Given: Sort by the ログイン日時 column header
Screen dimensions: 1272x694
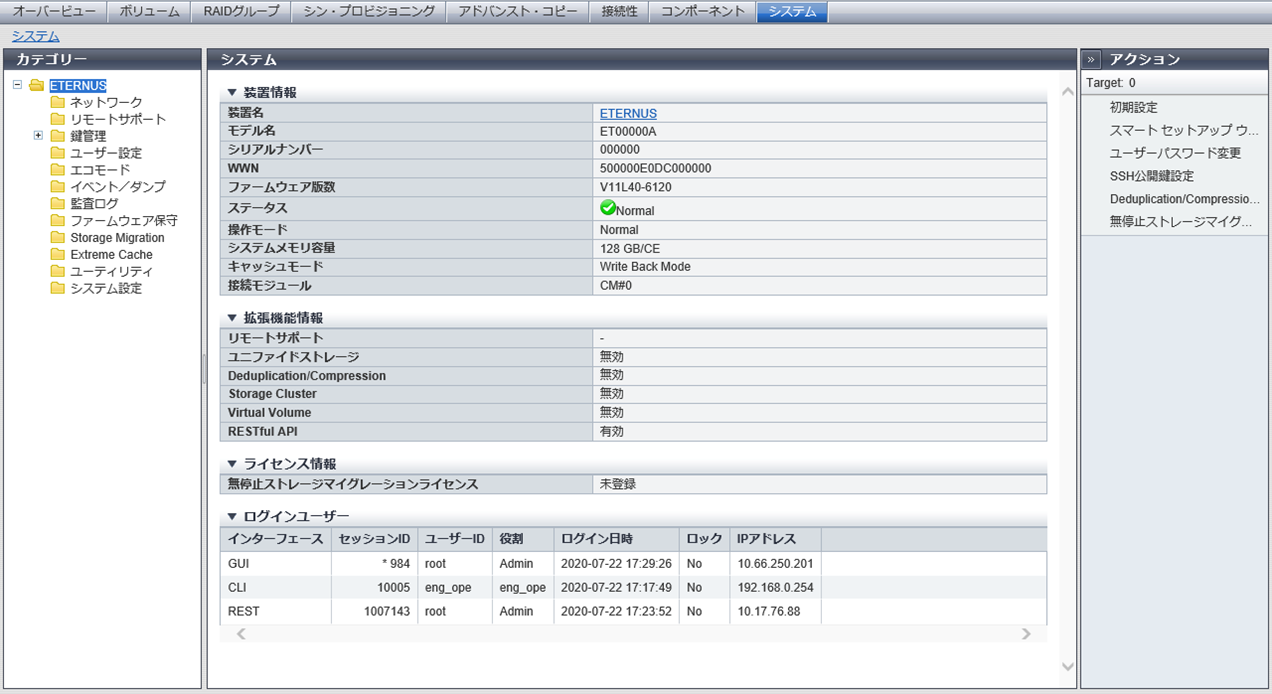Looking at the screenshot, I should click(x=597, y=539).
